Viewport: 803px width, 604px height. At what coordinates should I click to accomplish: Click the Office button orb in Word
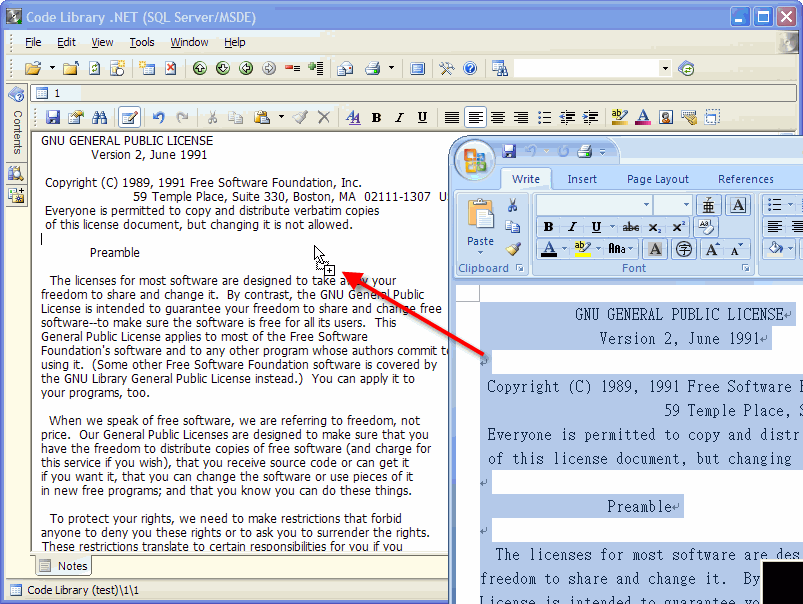475,160
